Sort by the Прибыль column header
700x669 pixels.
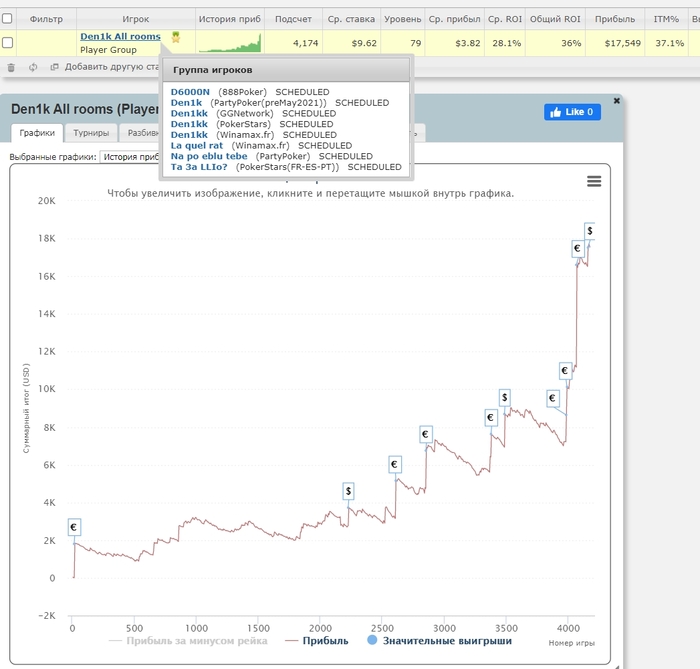[615, 19]
